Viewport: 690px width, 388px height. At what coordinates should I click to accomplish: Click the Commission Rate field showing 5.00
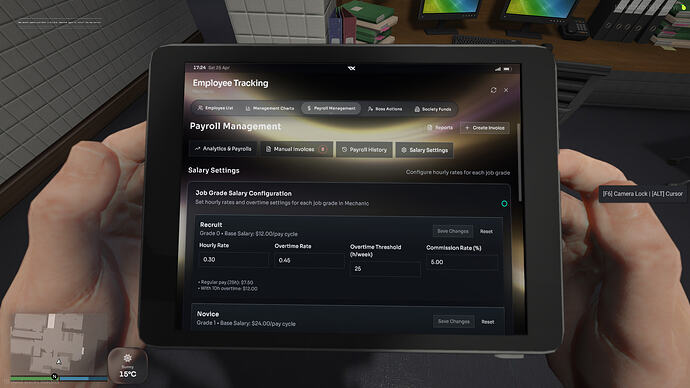tap(462, 262)
